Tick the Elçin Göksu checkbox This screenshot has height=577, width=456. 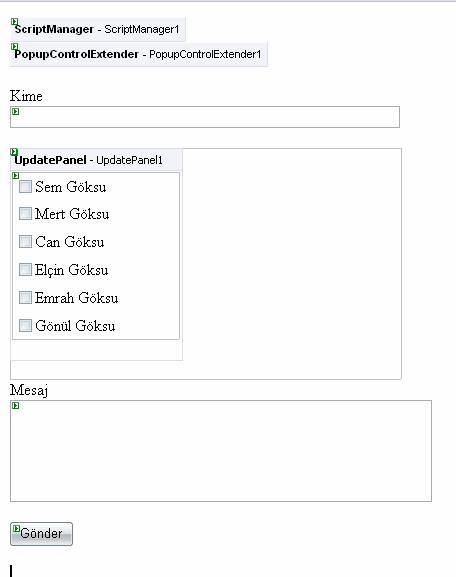coord(25,270)
